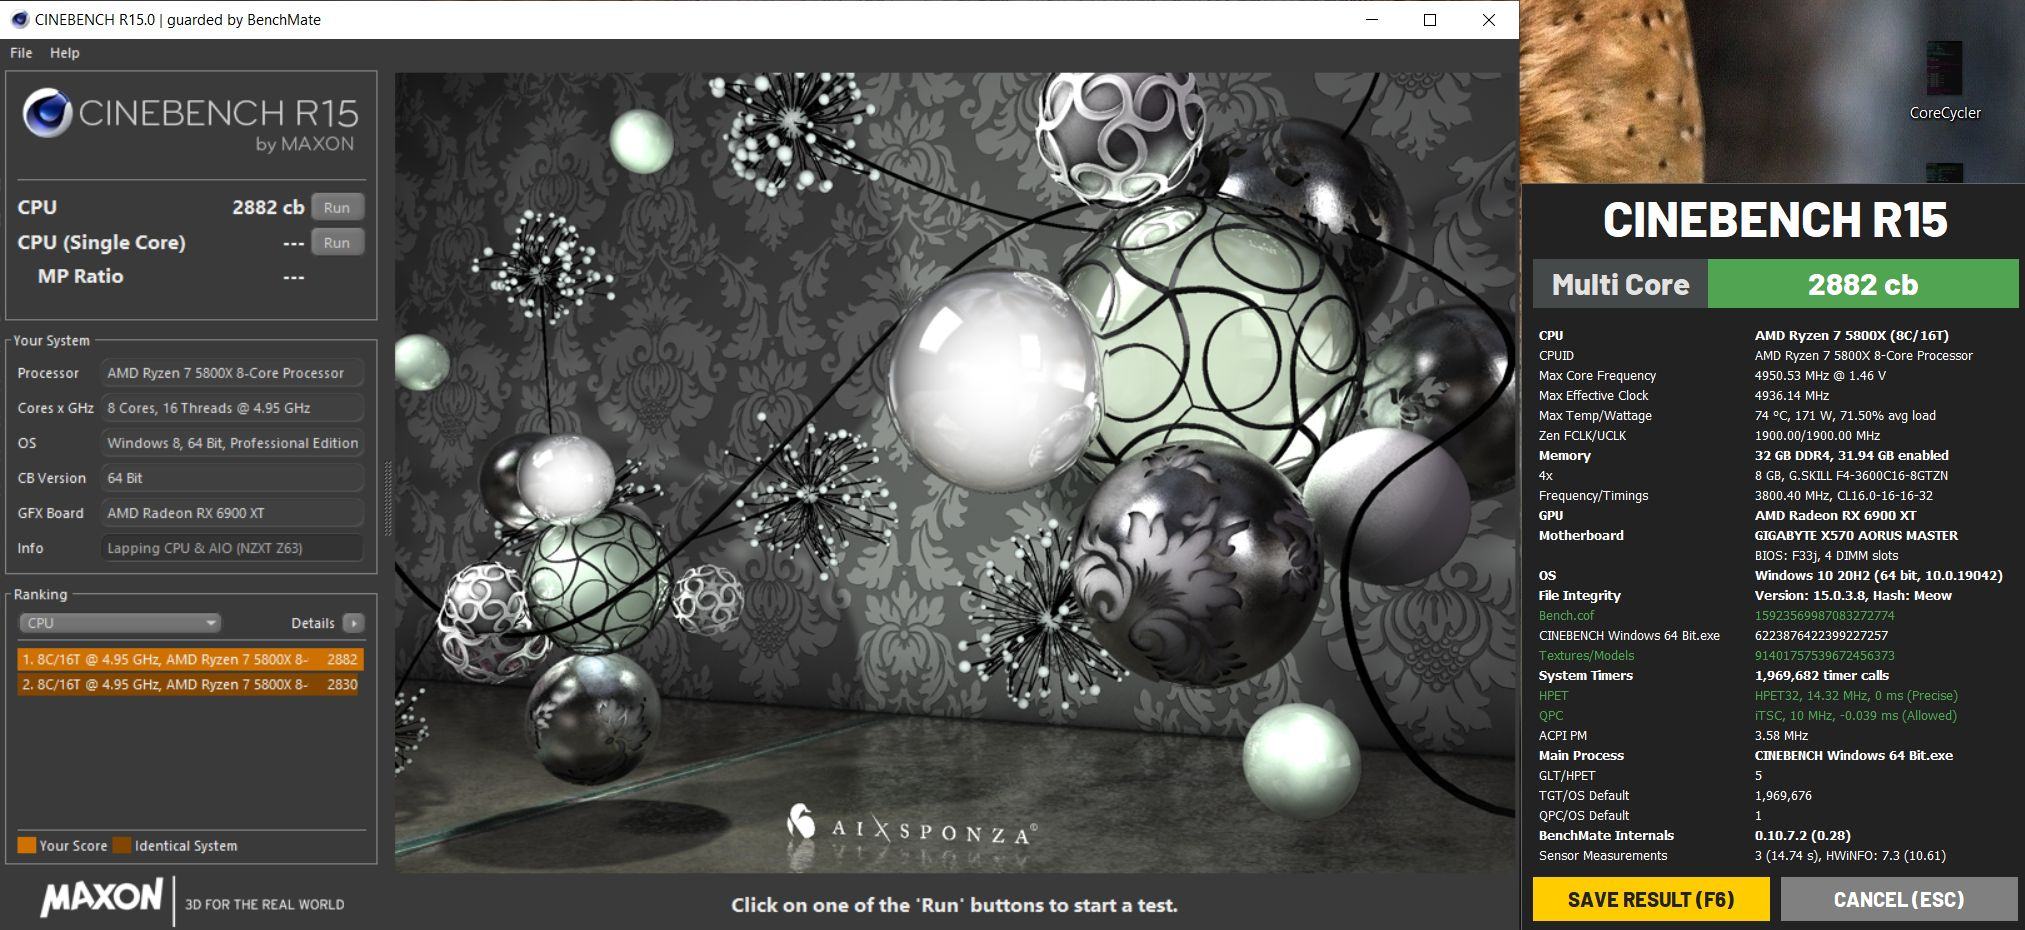Open the File menu
The height and width of the screenshot is (930, 2025).
click(x=21, y=53)
